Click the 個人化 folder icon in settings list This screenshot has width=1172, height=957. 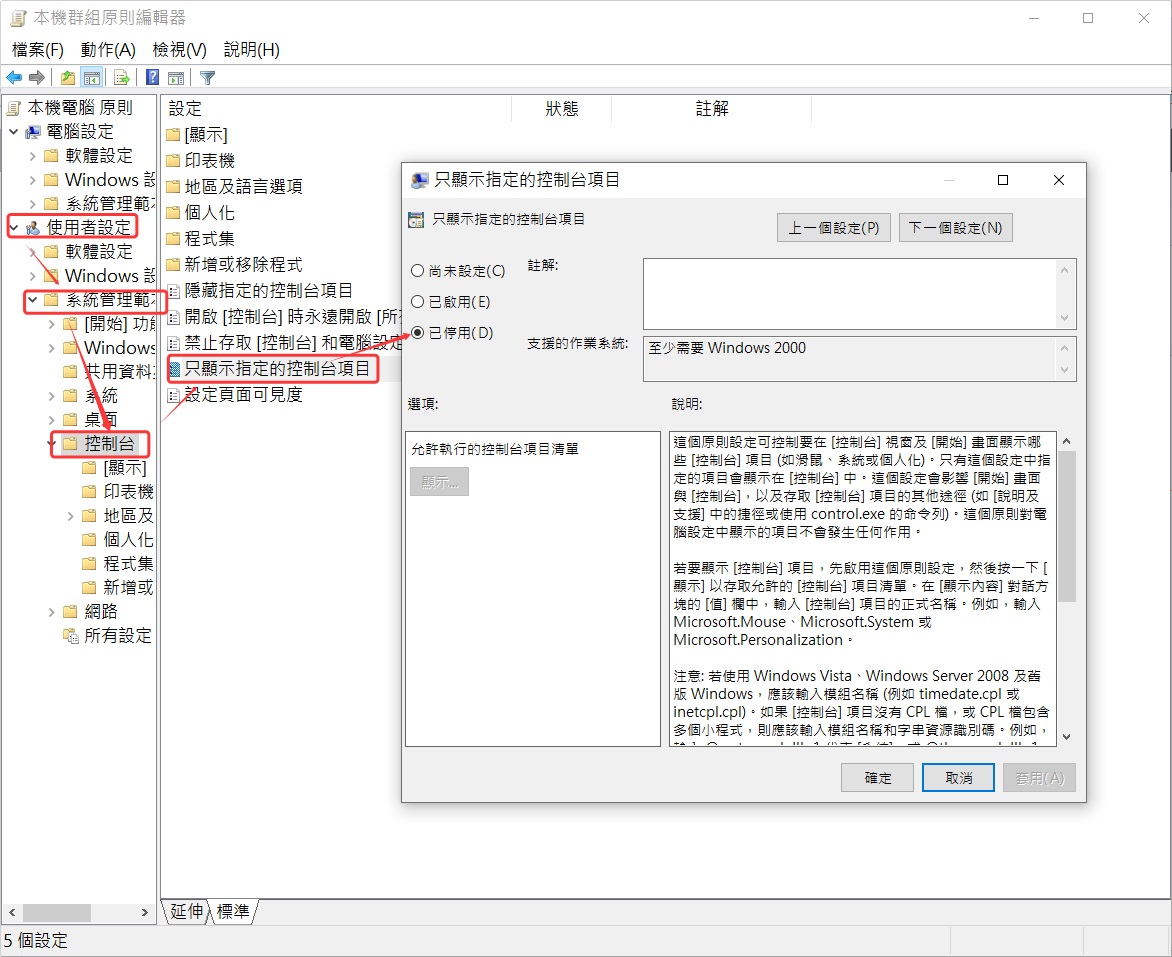point(173,213)
